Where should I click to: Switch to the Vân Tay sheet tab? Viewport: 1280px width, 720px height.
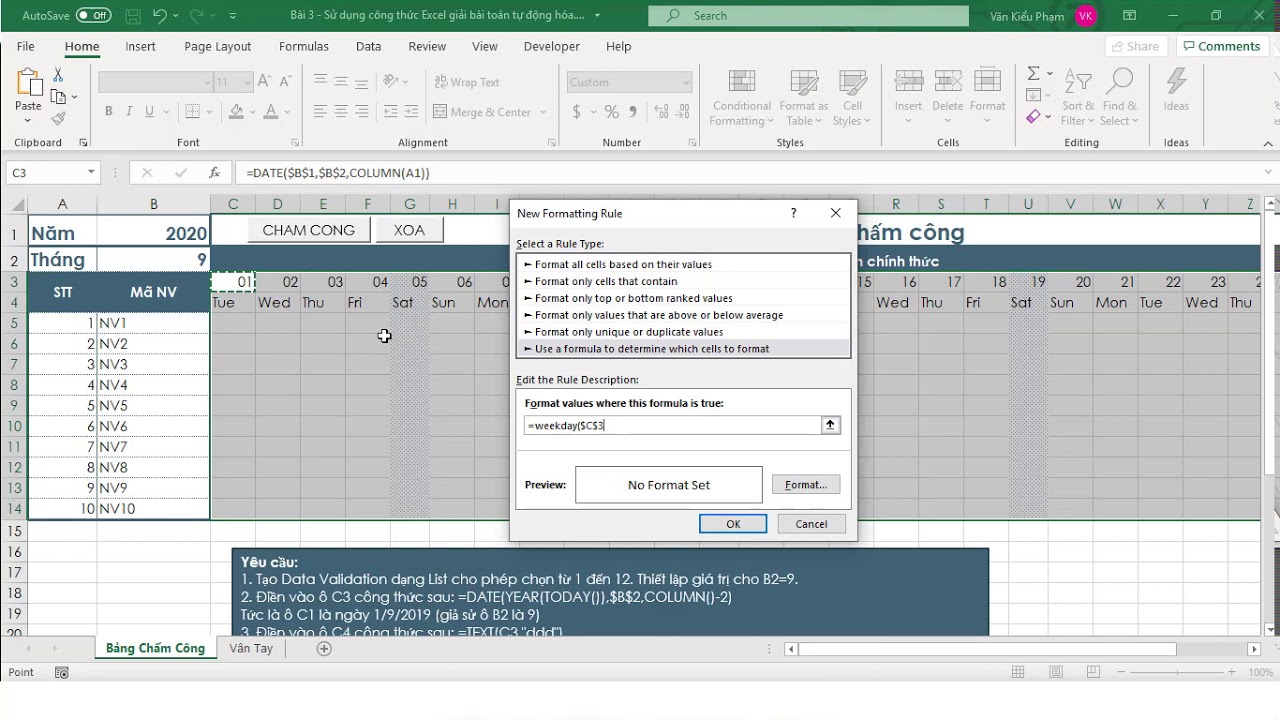251,648
